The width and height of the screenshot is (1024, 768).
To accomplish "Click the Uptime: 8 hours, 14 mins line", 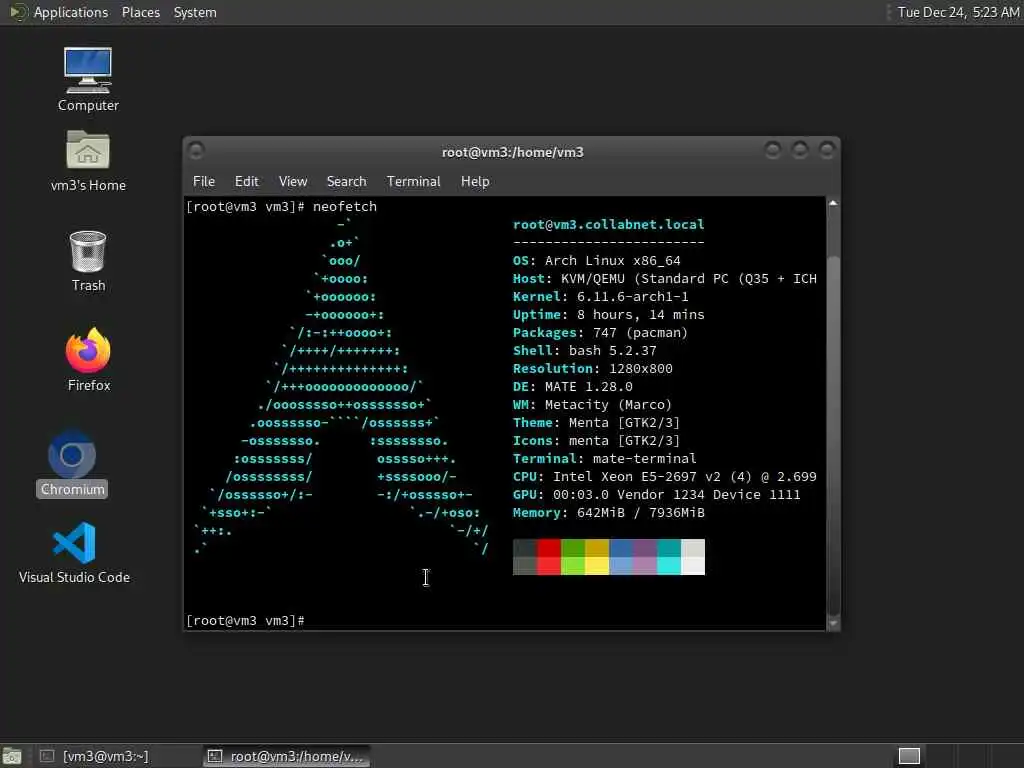I will click(609, 315).
